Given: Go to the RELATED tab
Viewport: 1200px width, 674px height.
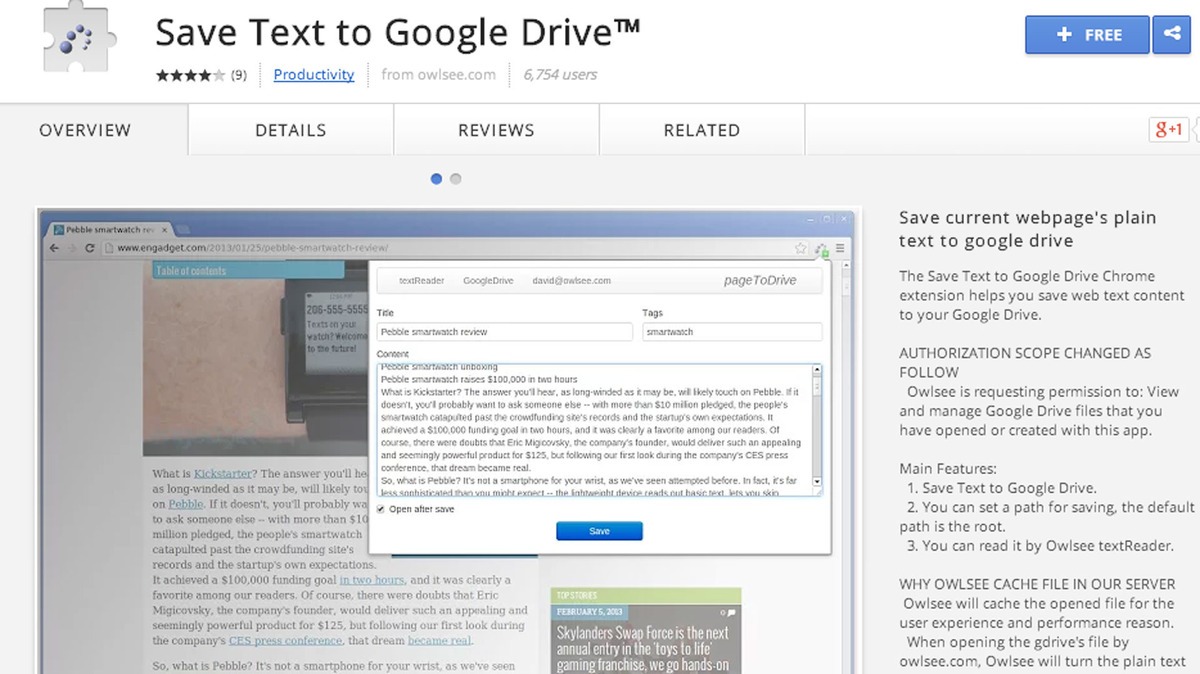Looking at the screenshot, I should coord(701,130).
